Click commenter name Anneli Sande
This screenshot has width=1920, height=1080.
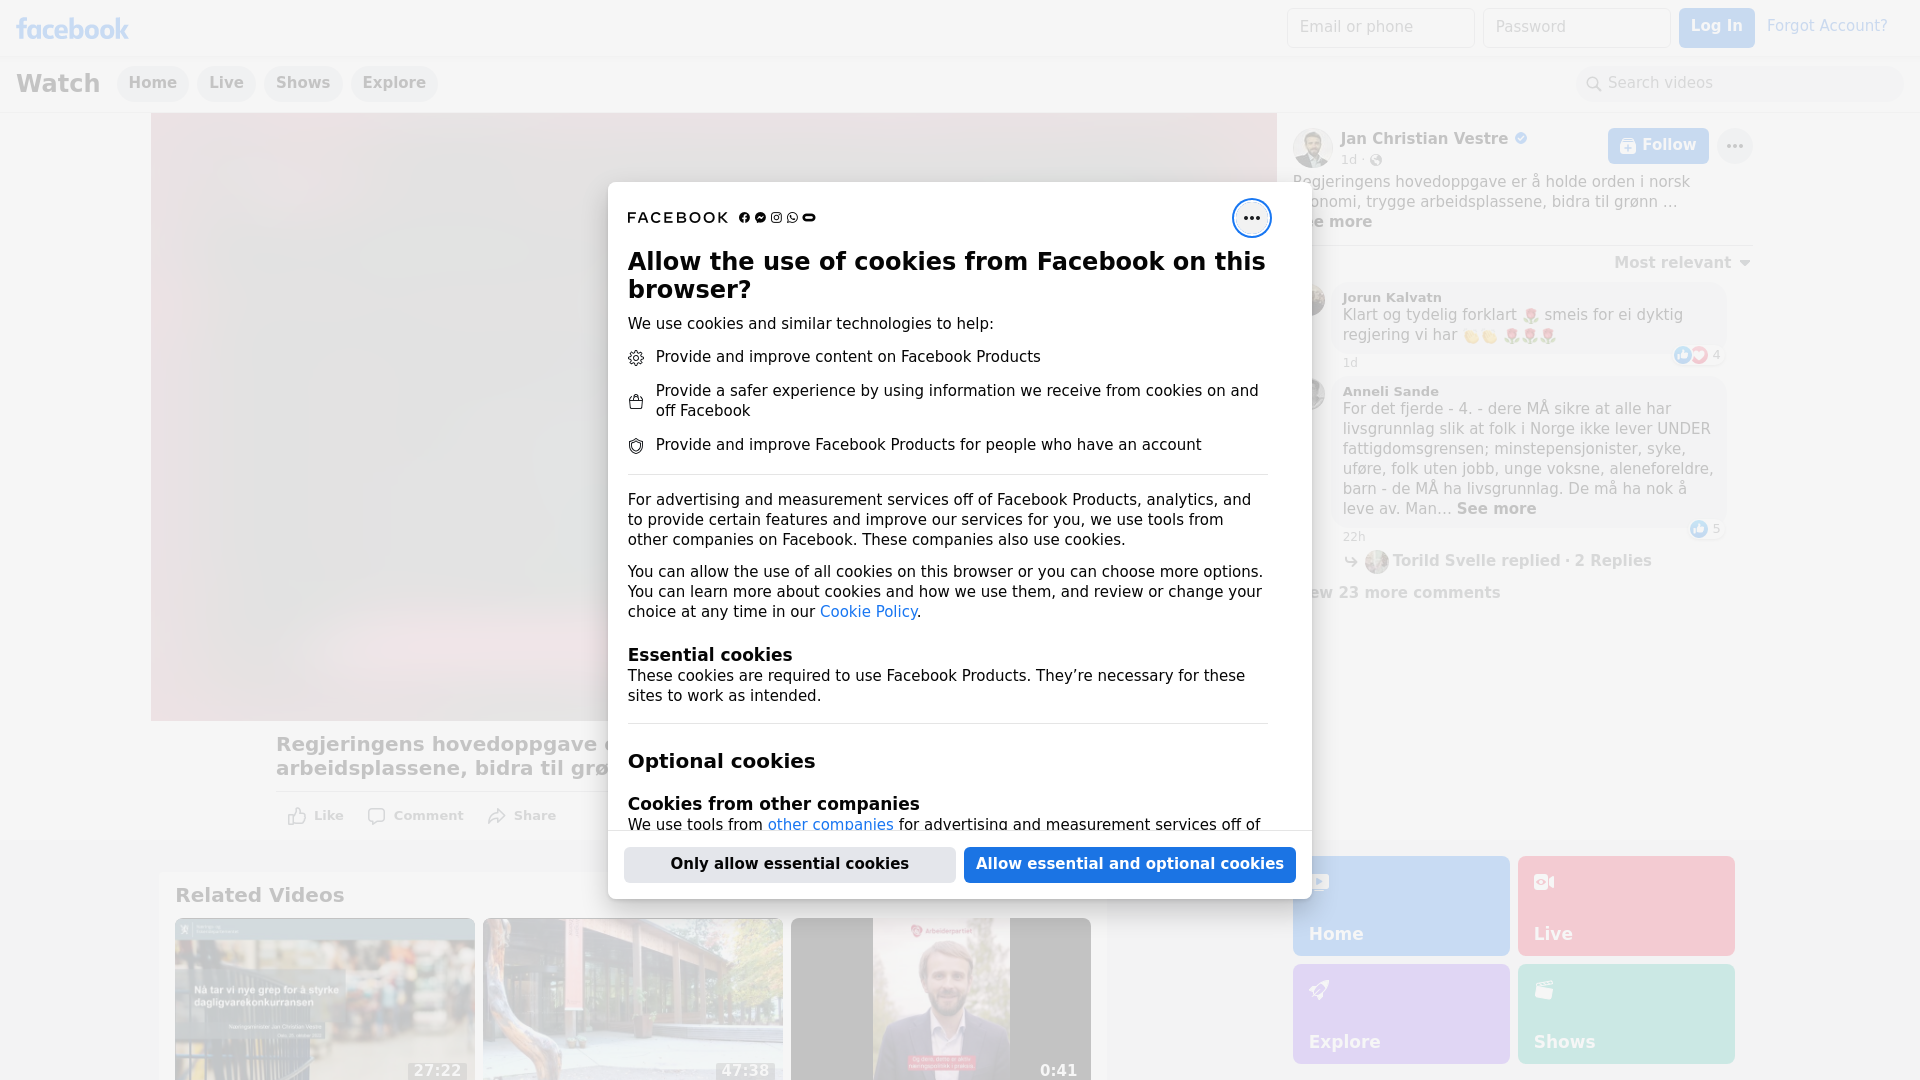tap(1390, 392)
